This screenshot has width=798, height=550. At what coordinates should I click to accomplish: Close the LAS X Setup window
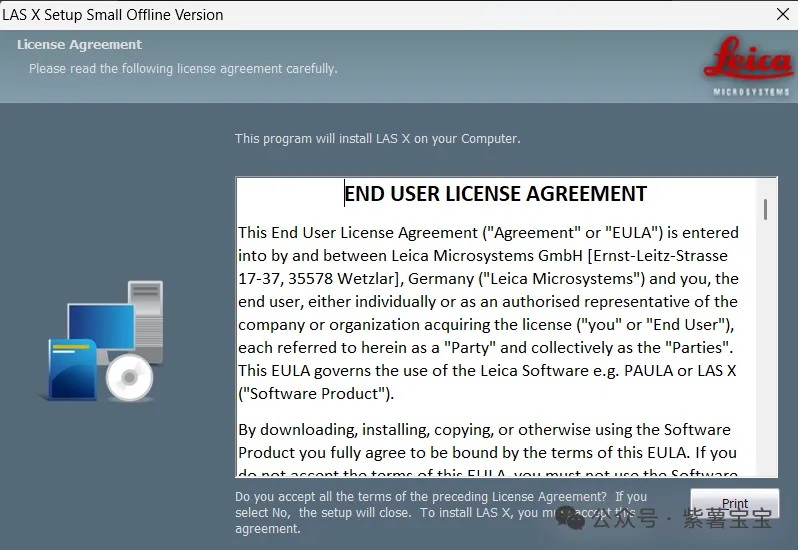[782, 14]
